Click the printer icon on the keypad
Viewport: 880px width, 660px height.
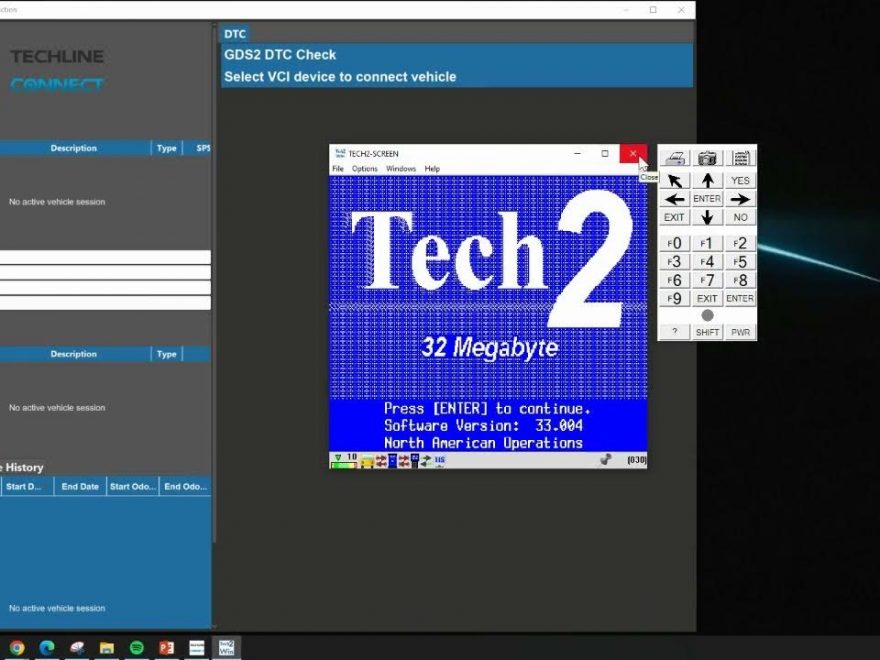675,158
